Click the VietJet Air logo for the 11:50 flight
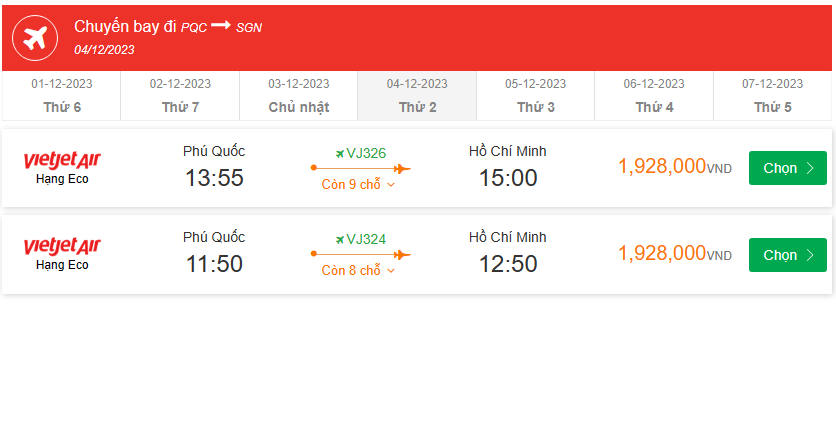The width and height of the screenshot is (836, 429). tap(62, 246)
